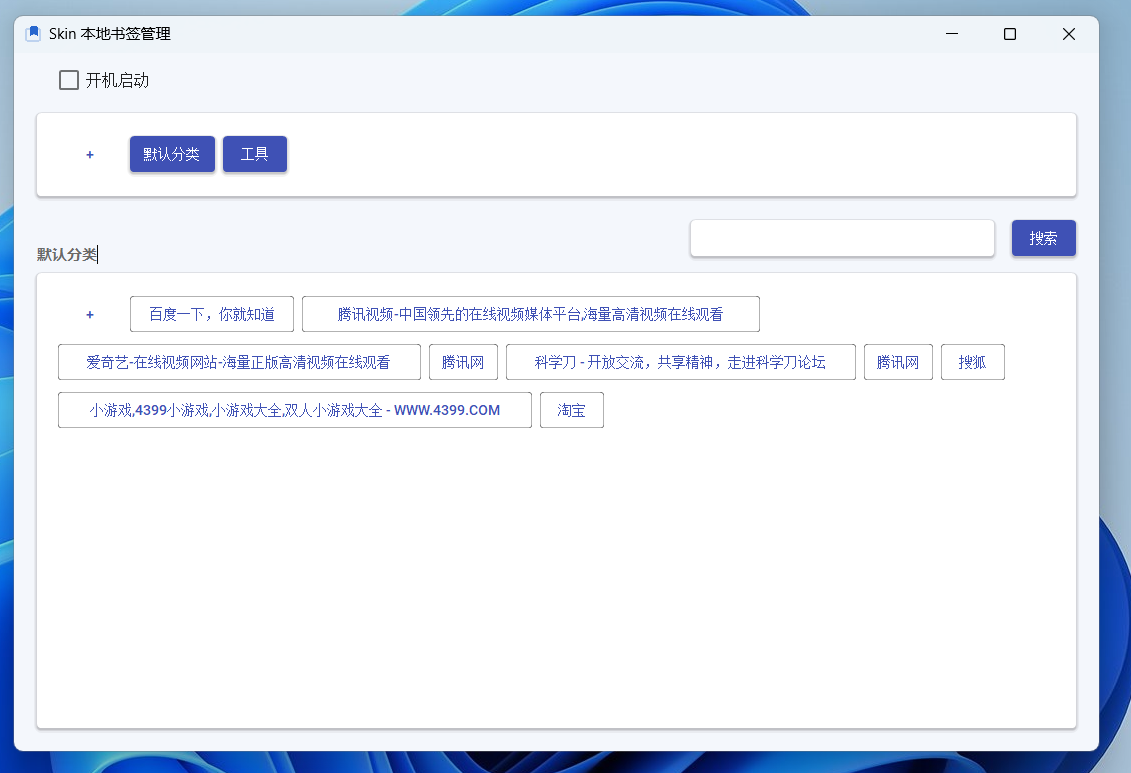This screenshot has height=773, width=1131.
Task: Click the plus icon to add a bookmark
Action: pos(89,314)
